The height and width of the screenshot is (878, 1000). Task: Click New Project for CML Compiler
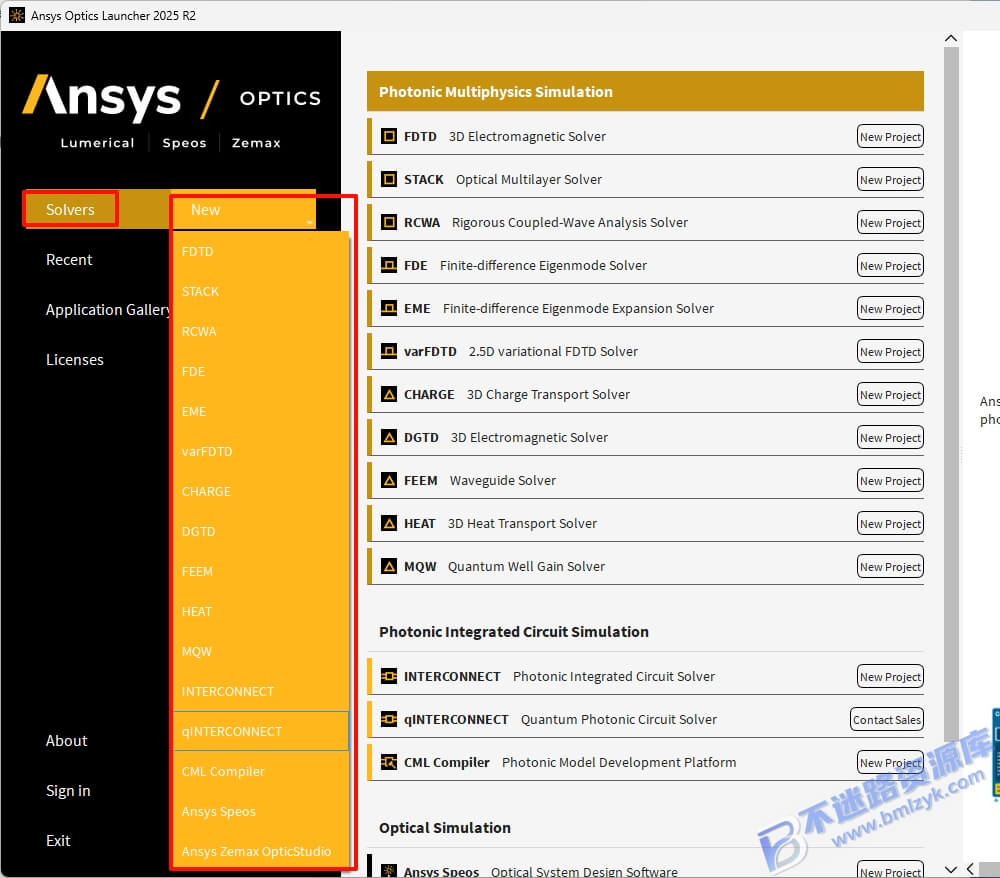(890, 763)
